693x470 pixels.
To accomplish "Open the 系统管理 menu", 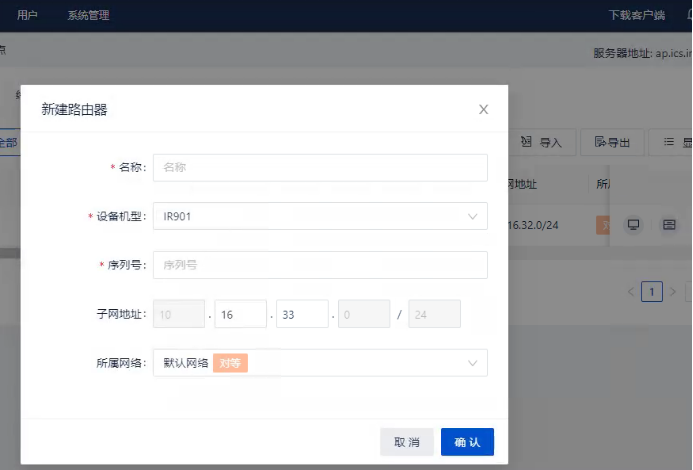I will coord(88,15).
